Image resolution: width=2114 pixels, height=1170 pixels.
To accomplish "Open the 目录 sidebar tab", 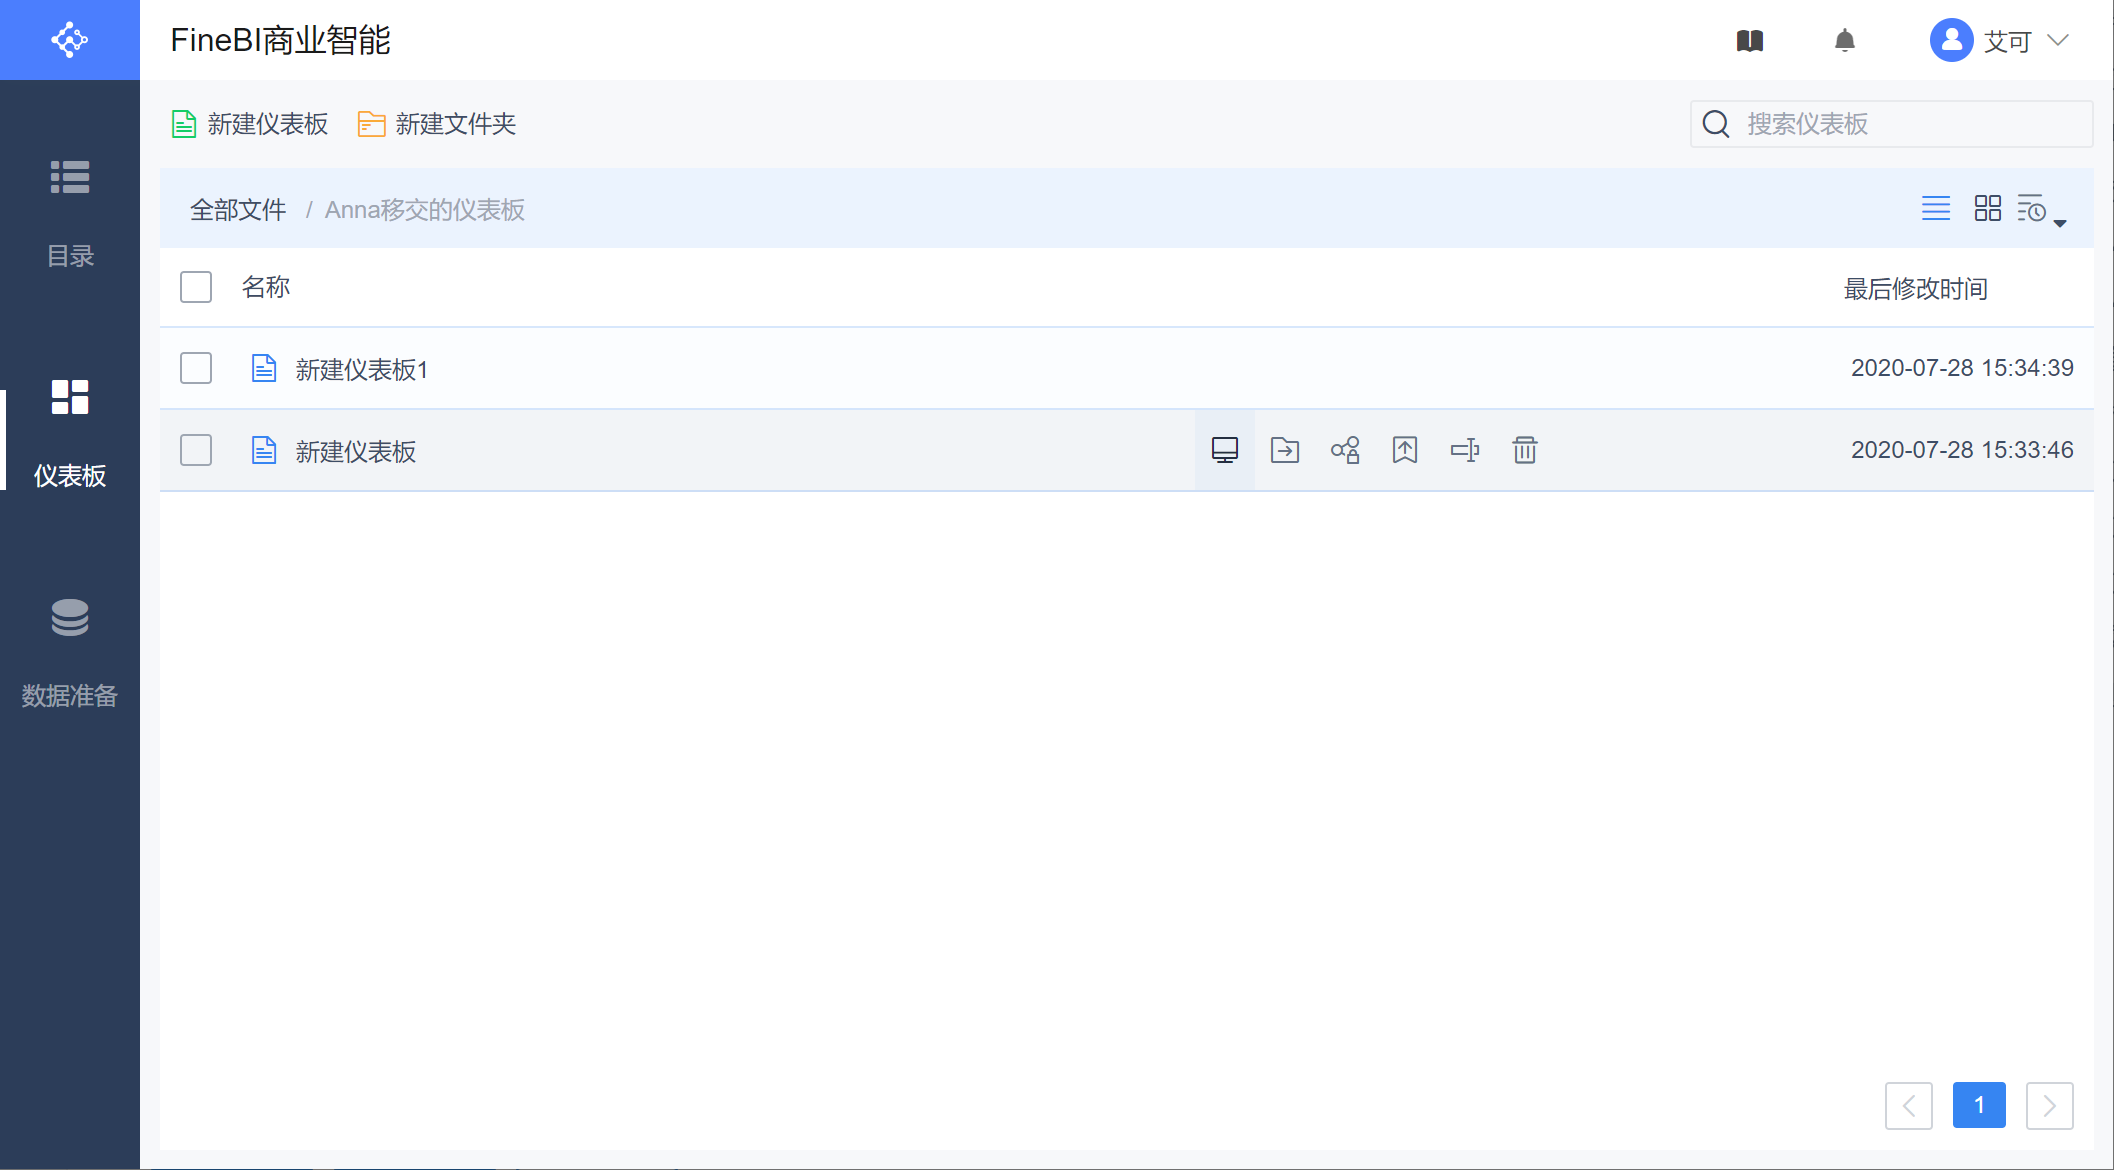I will [x=70, y=213].
